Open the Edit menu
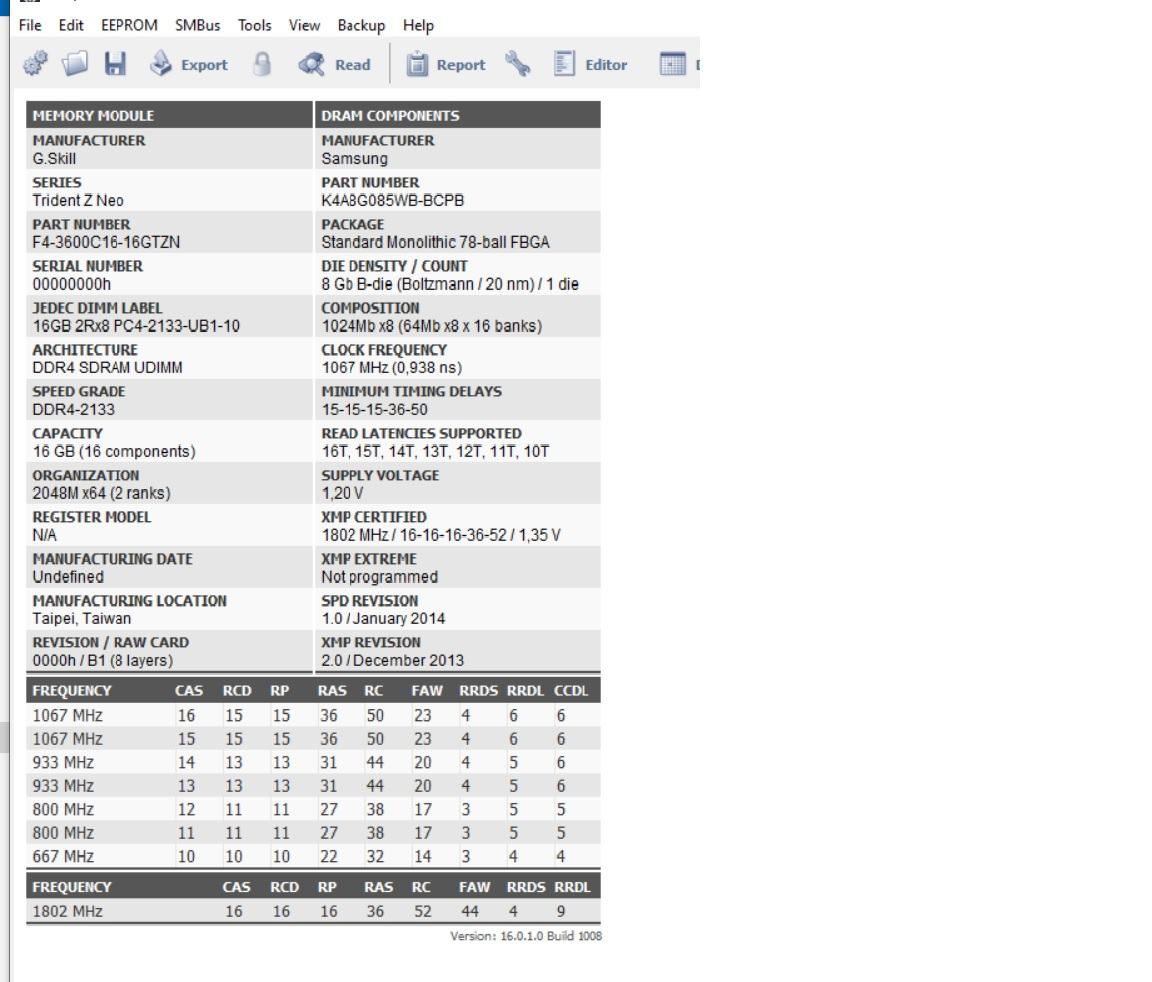Viewport: 1152px width, 982px height. coord(71,25)
